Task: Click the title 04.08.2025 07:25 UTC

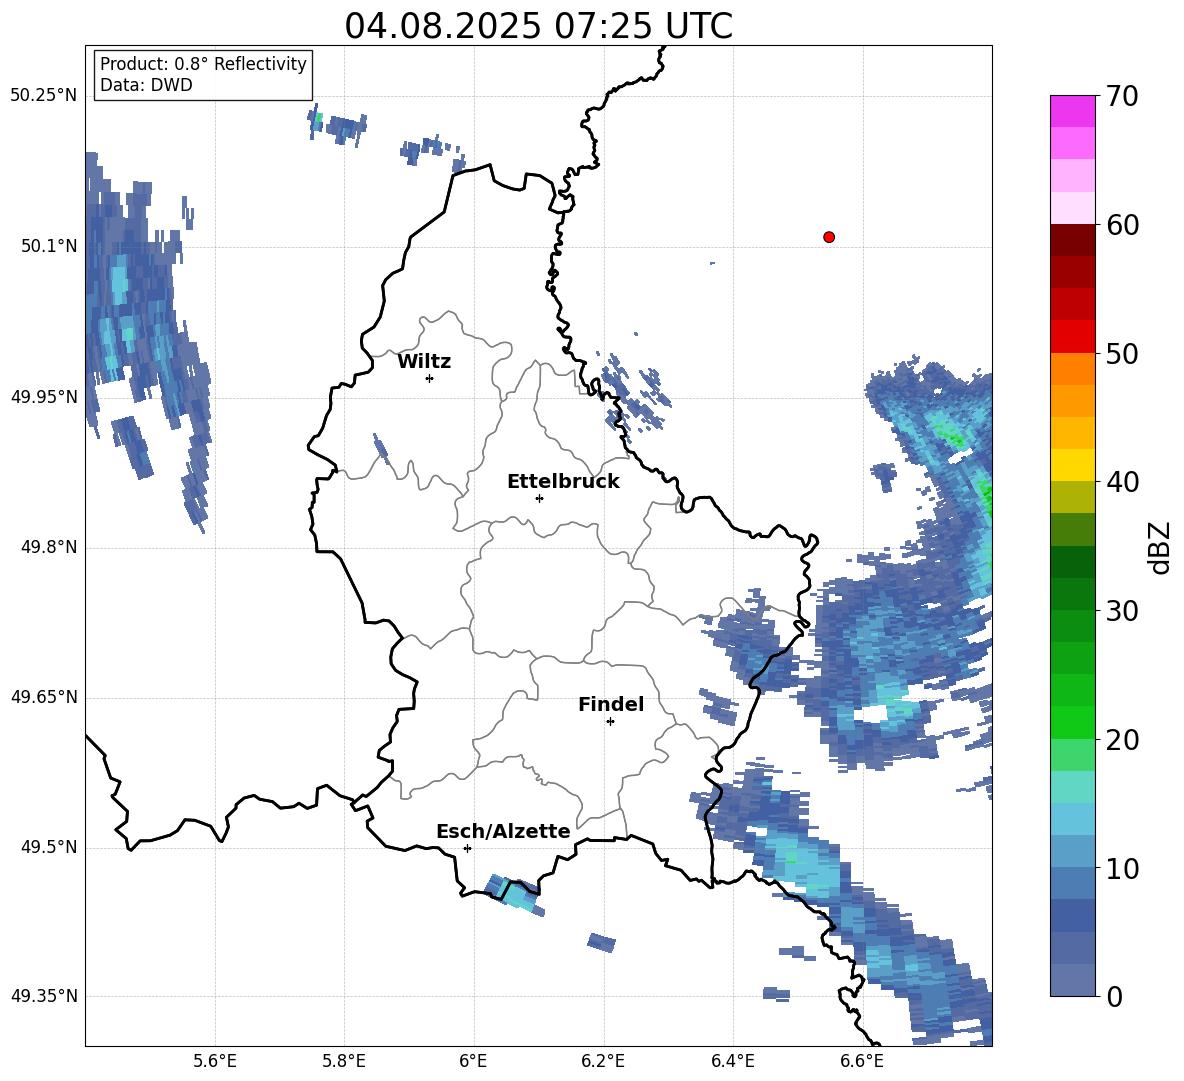Action: click(538, 26)
